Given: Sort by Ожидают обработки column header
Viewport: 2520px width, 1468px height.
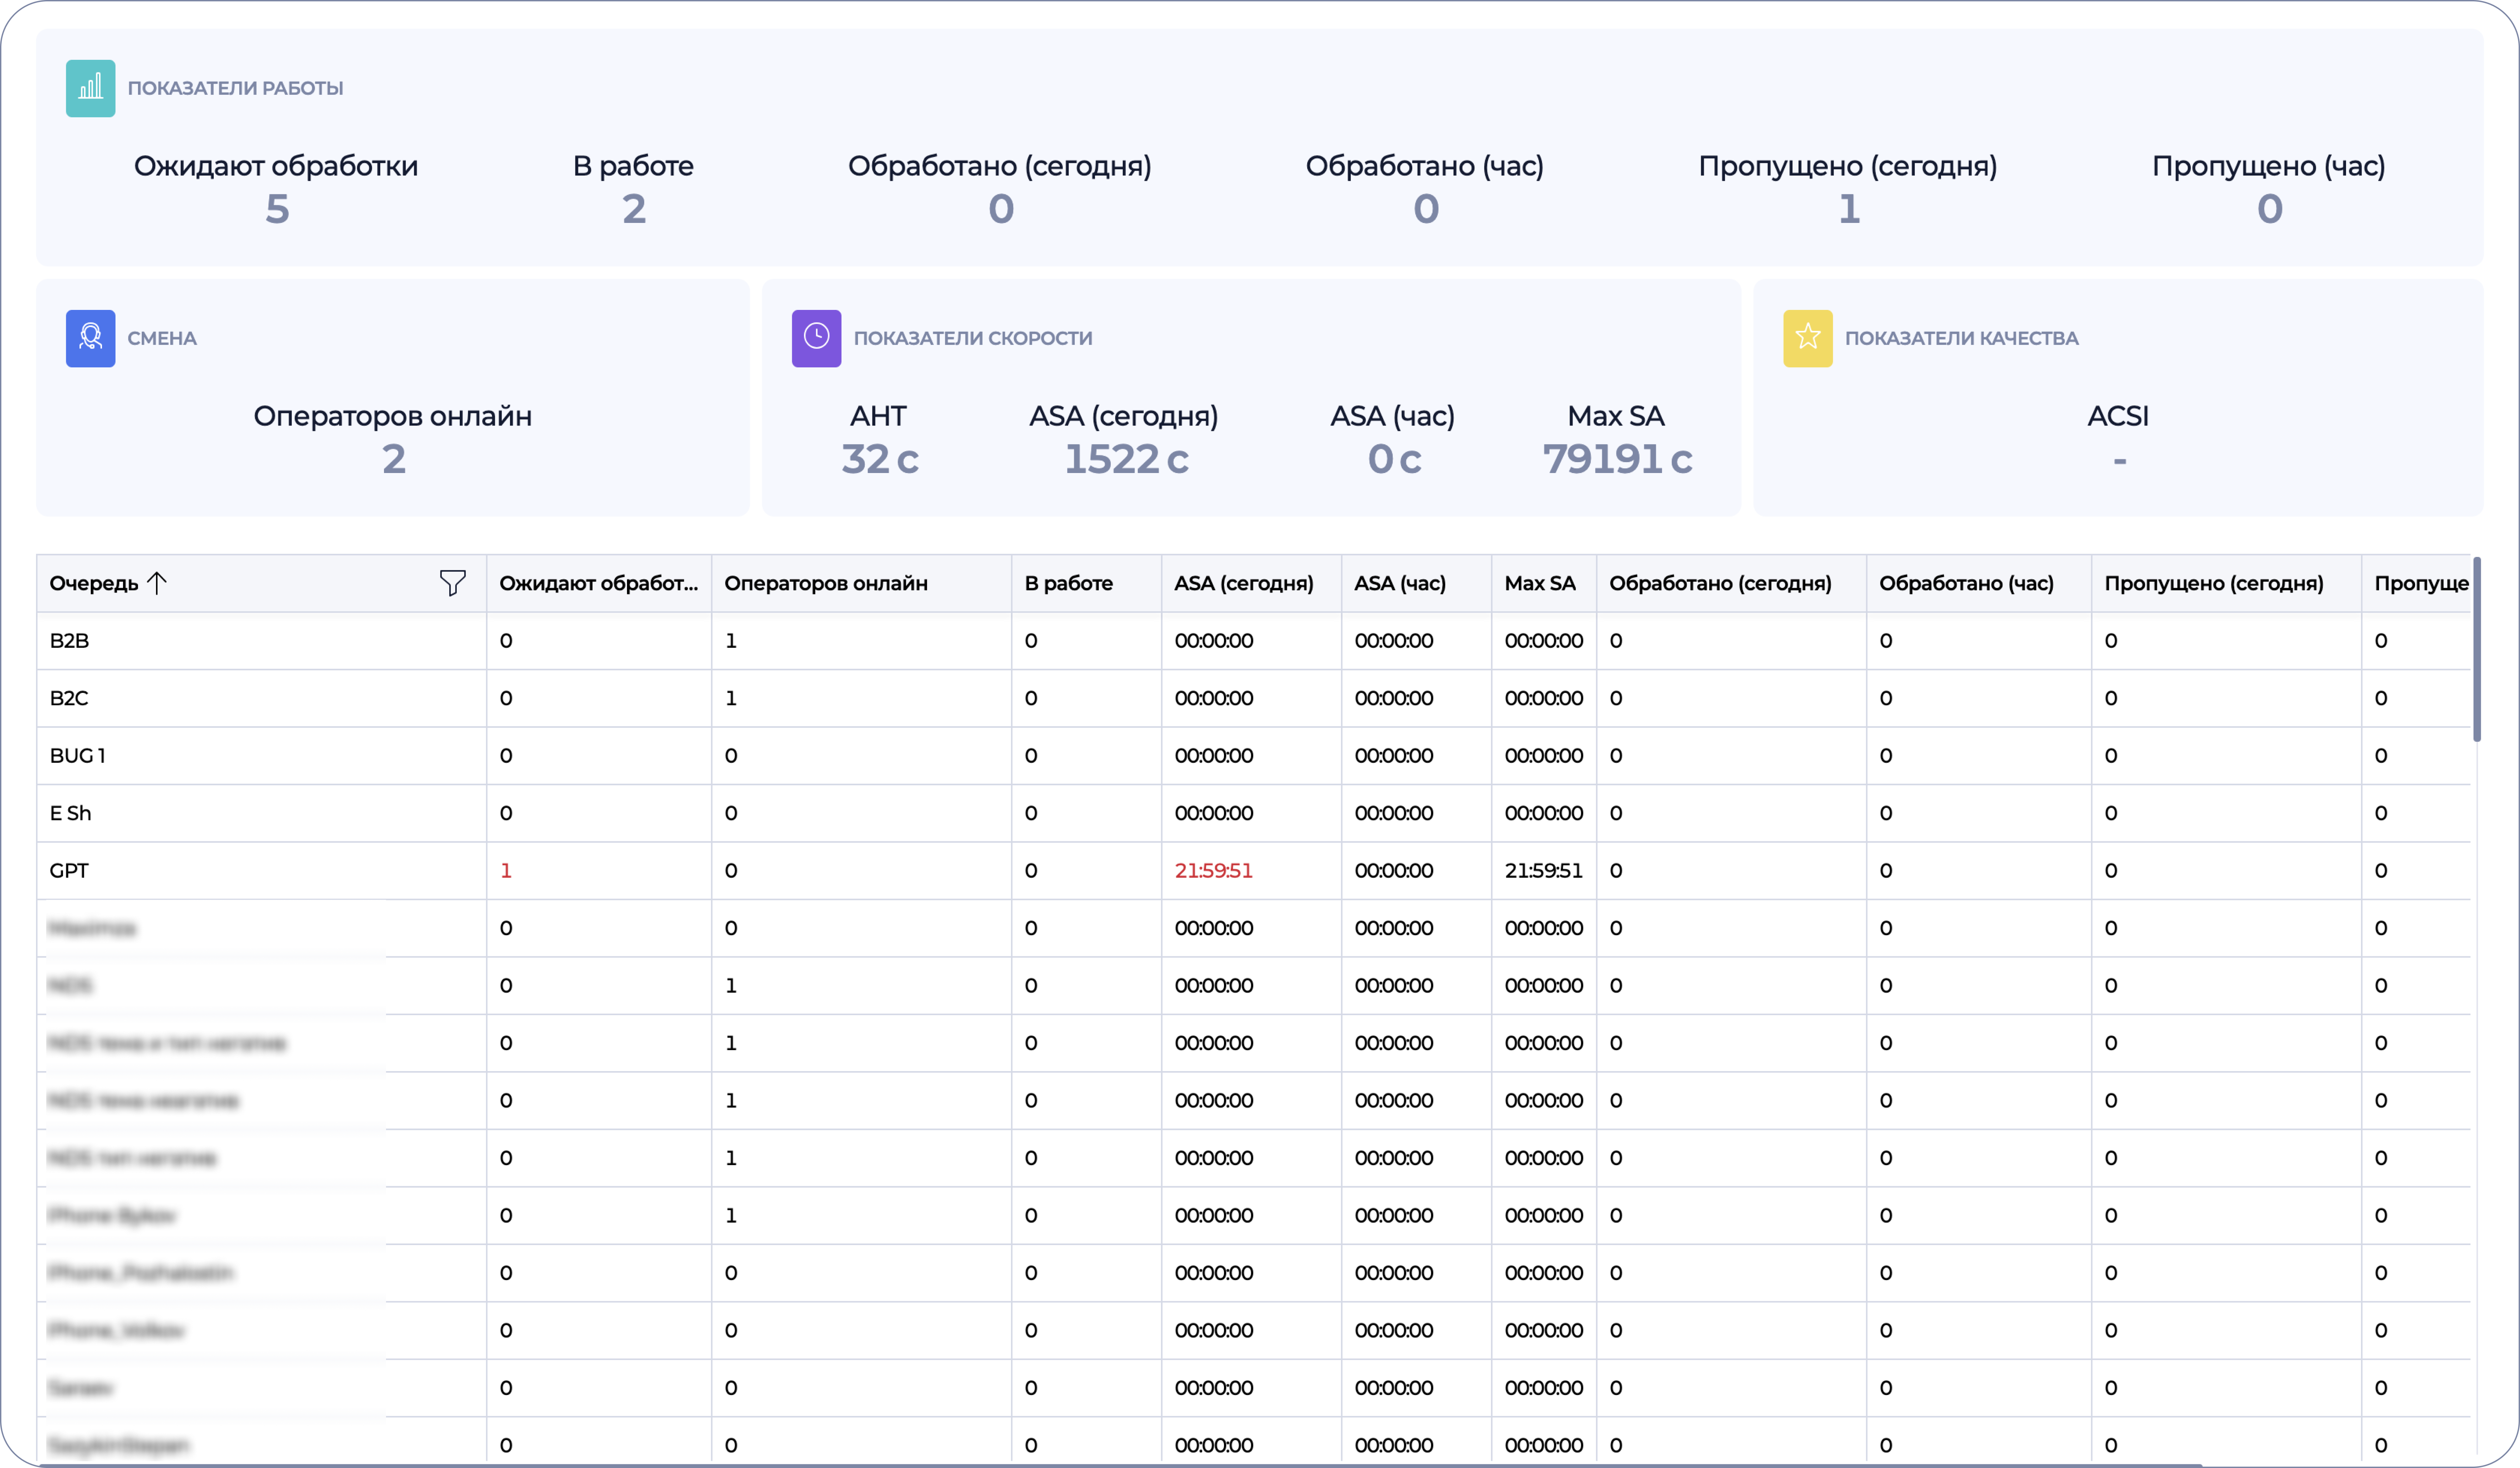Looking at the screenshot, I should (599, 583).
